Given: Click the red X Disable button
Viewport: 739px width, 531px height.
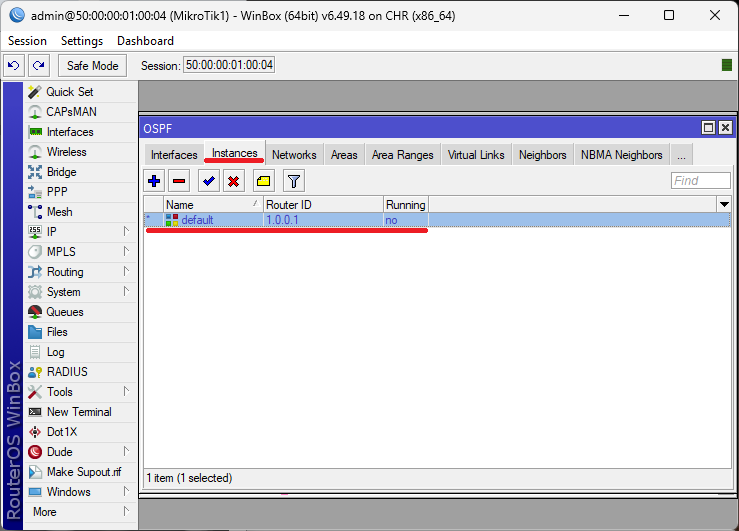Looking at the screenshot, I should pos(233,181).
